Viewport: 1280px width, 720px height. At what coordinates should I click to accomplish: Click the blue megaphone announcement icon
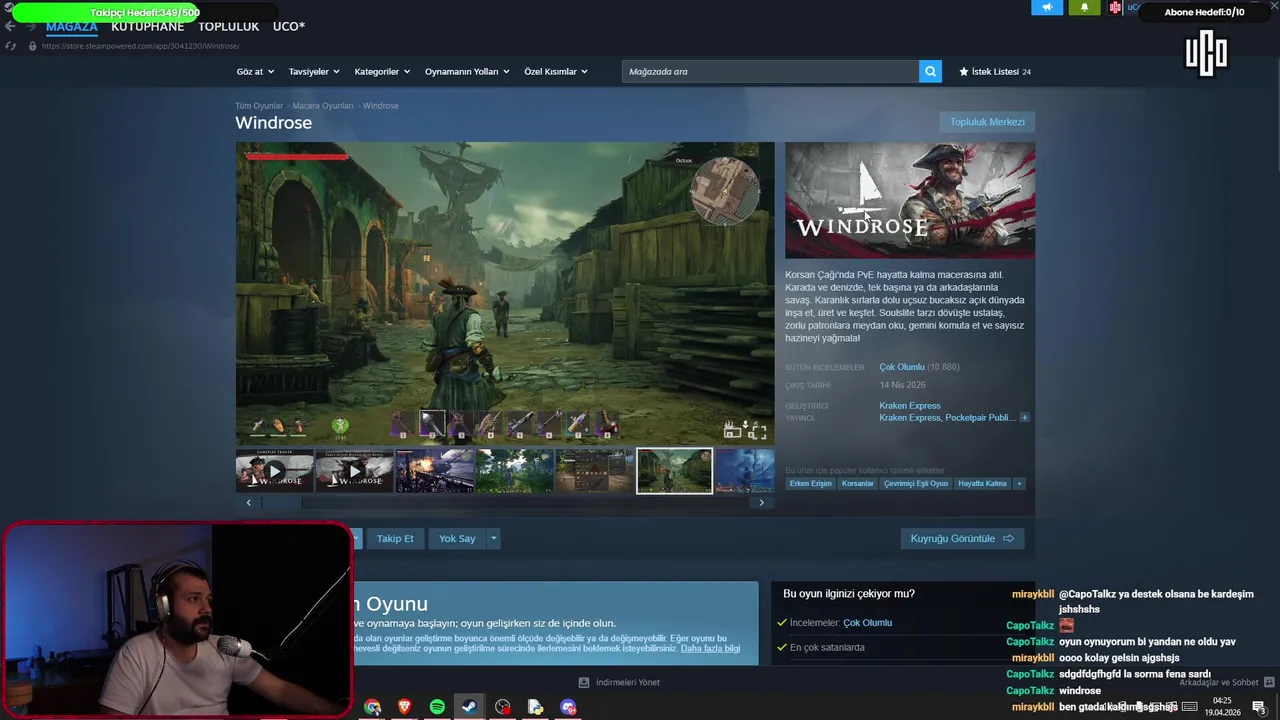point(1047,7)
